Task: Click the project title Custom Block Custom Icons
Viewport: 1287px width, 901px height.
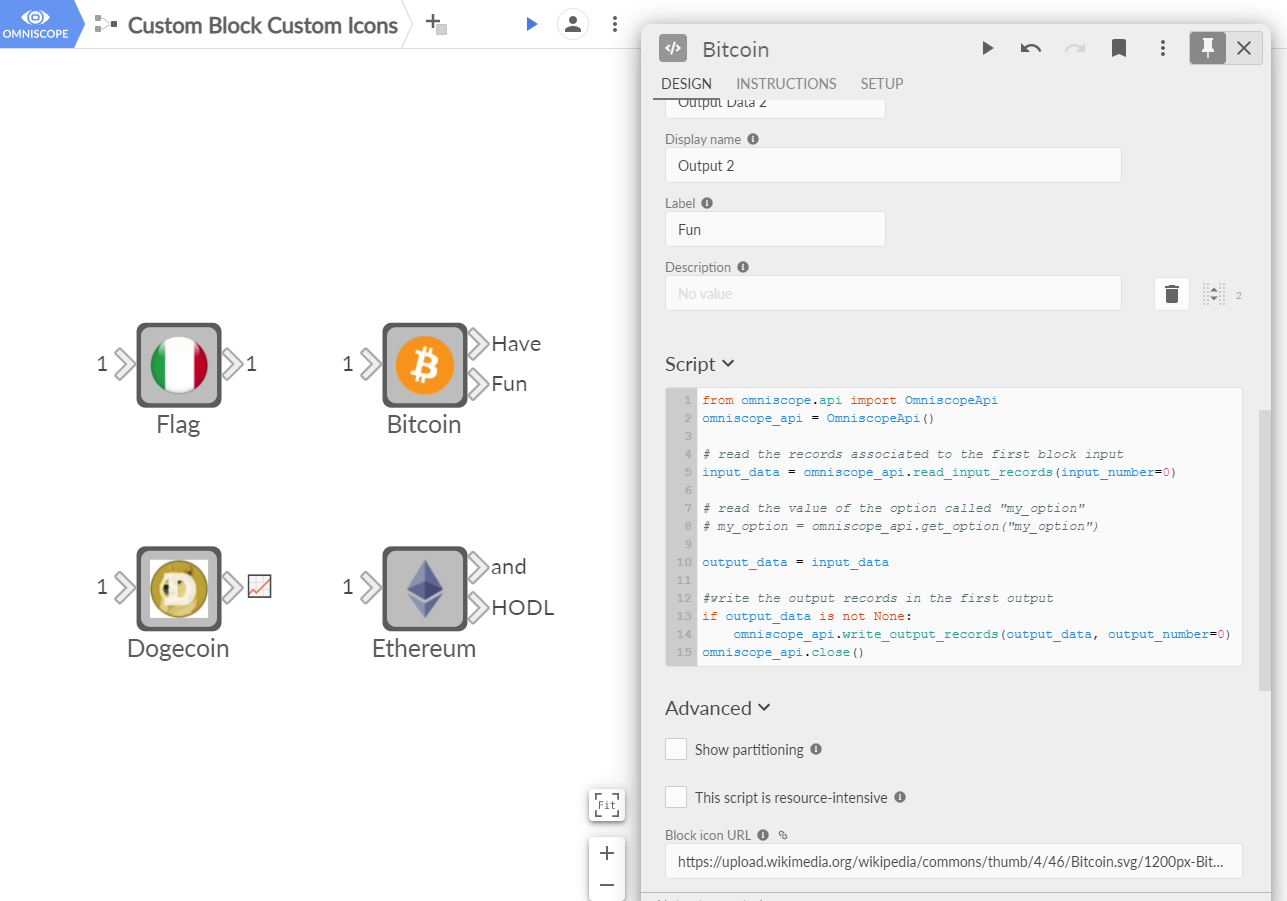Action: 263,25
